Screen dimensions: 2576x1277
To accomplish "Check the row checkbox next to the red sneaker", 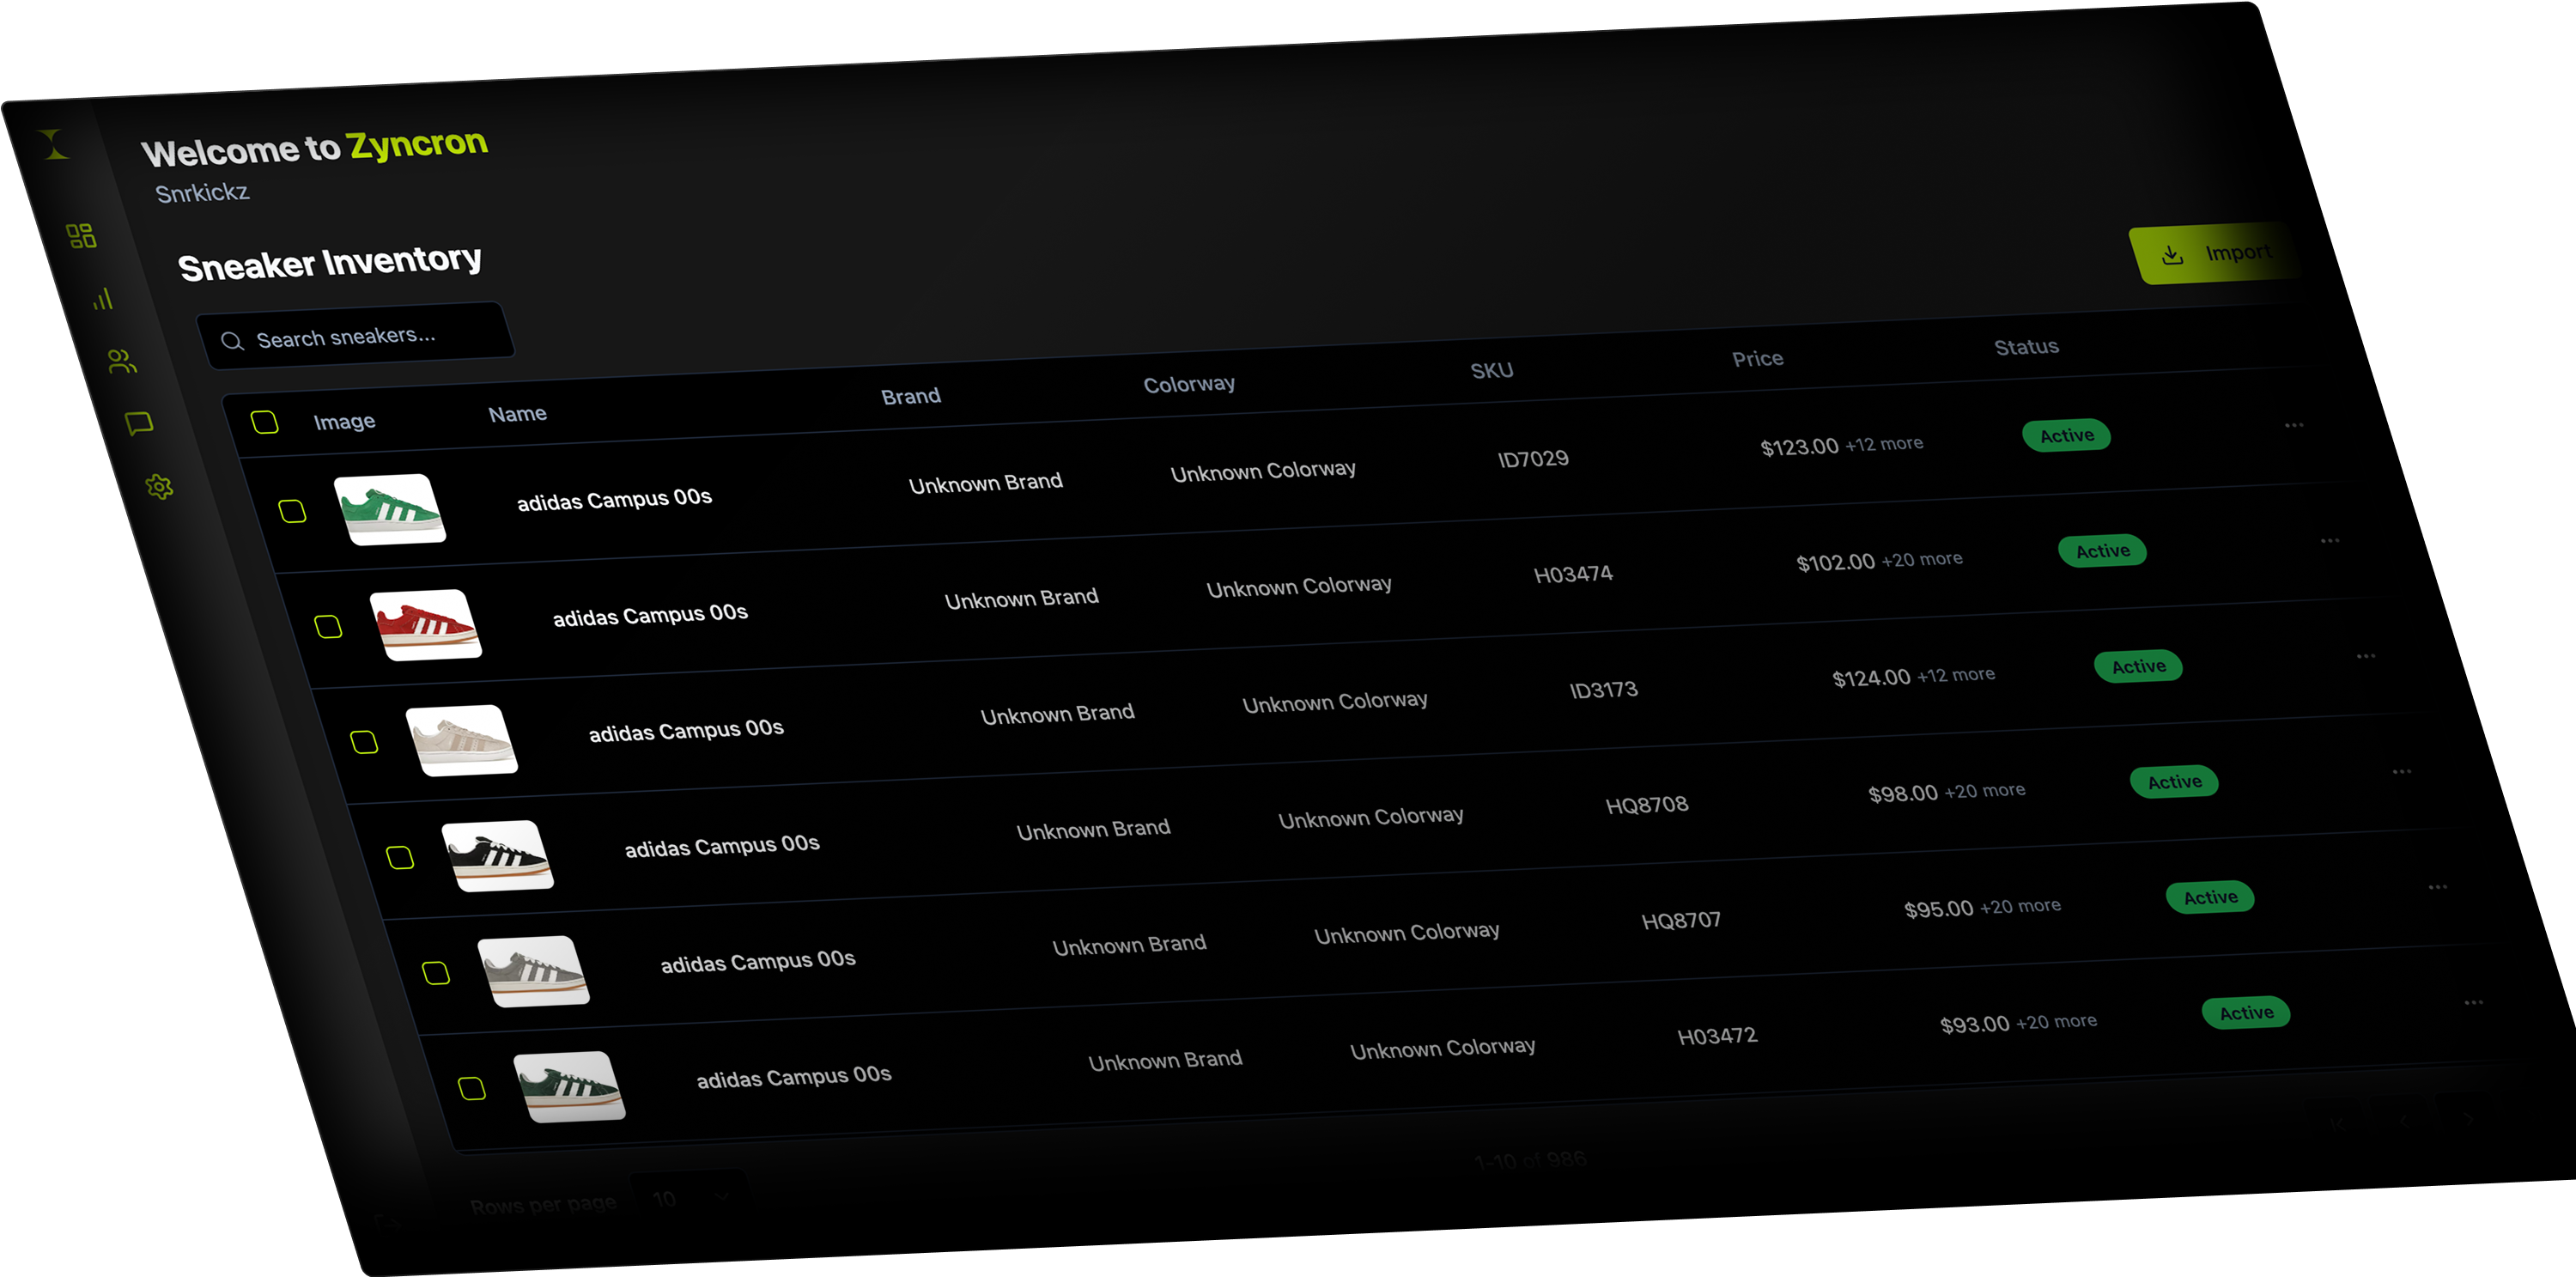I will tap(329, 626).
